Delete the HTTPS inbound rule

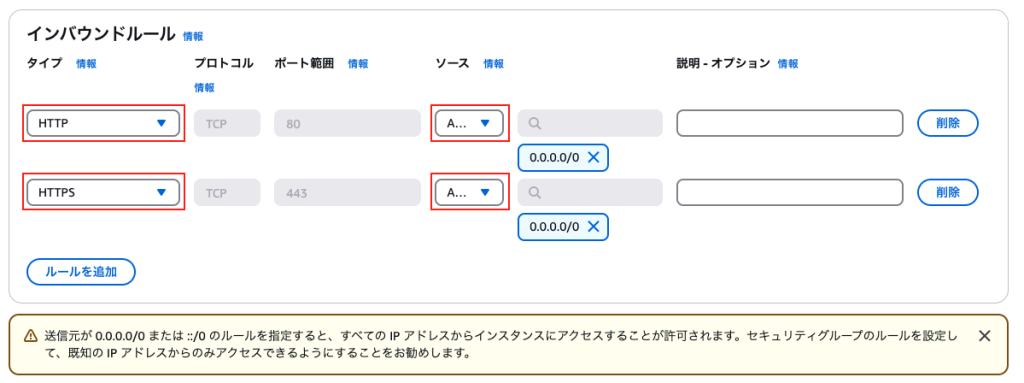coord(948,193)
